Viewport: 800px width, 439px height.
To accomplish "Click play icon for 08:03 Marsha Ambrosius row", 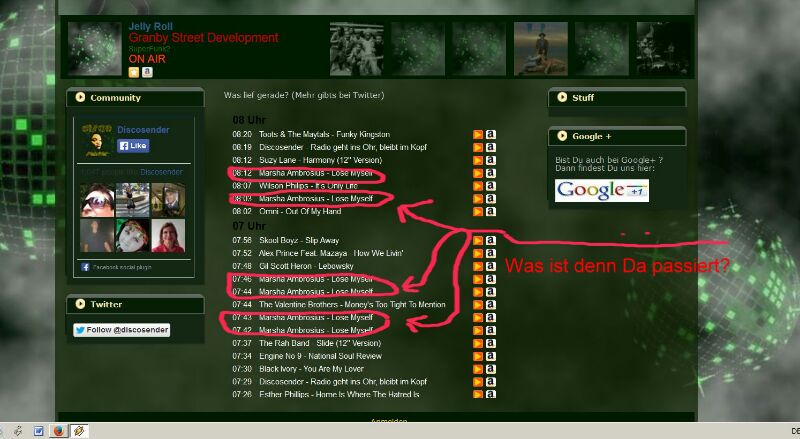I will (478, 199).
